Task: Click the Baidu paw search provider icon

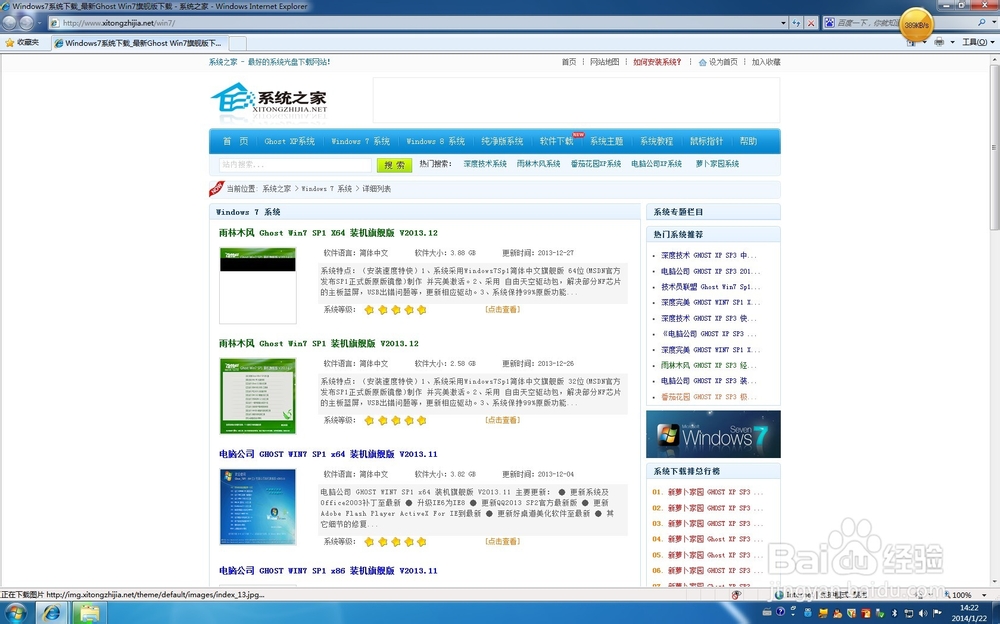Action: (x=829, y=23)
